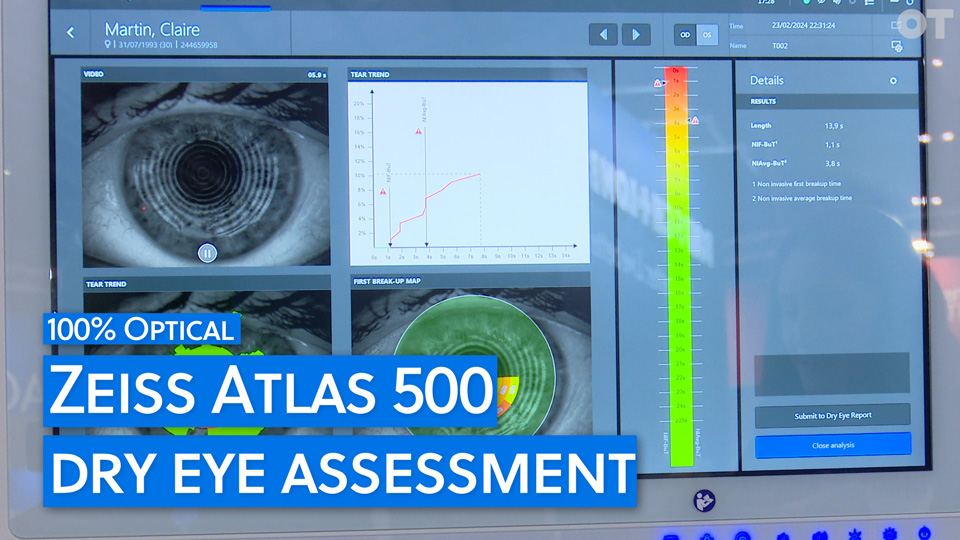
Task: Select lower warning marker on tear trend graph
Action: [383, 192]
